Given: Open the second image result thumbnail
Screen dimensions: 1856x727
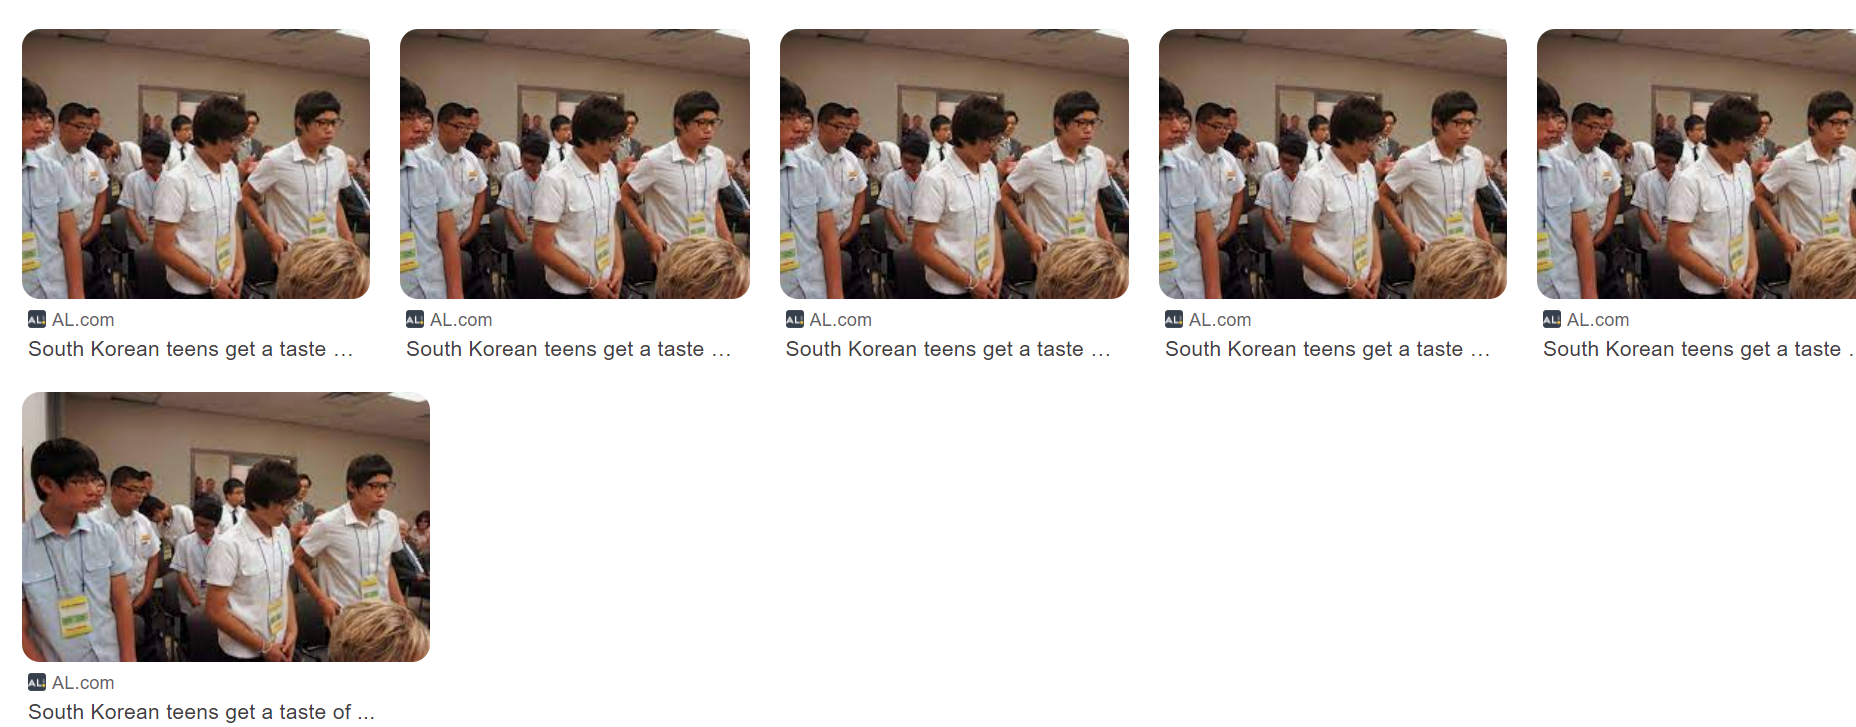Looking at the screenshot, I should tap(575, 164).
